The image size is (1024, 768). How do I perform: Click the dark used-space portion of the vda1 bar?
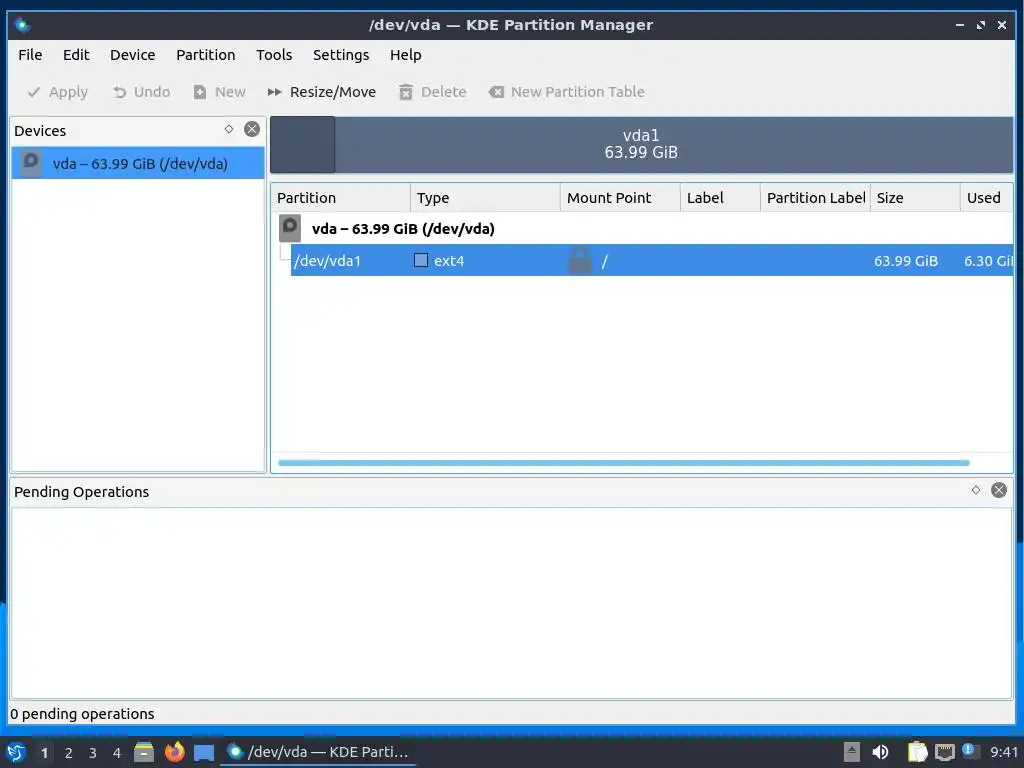(303, 144)
